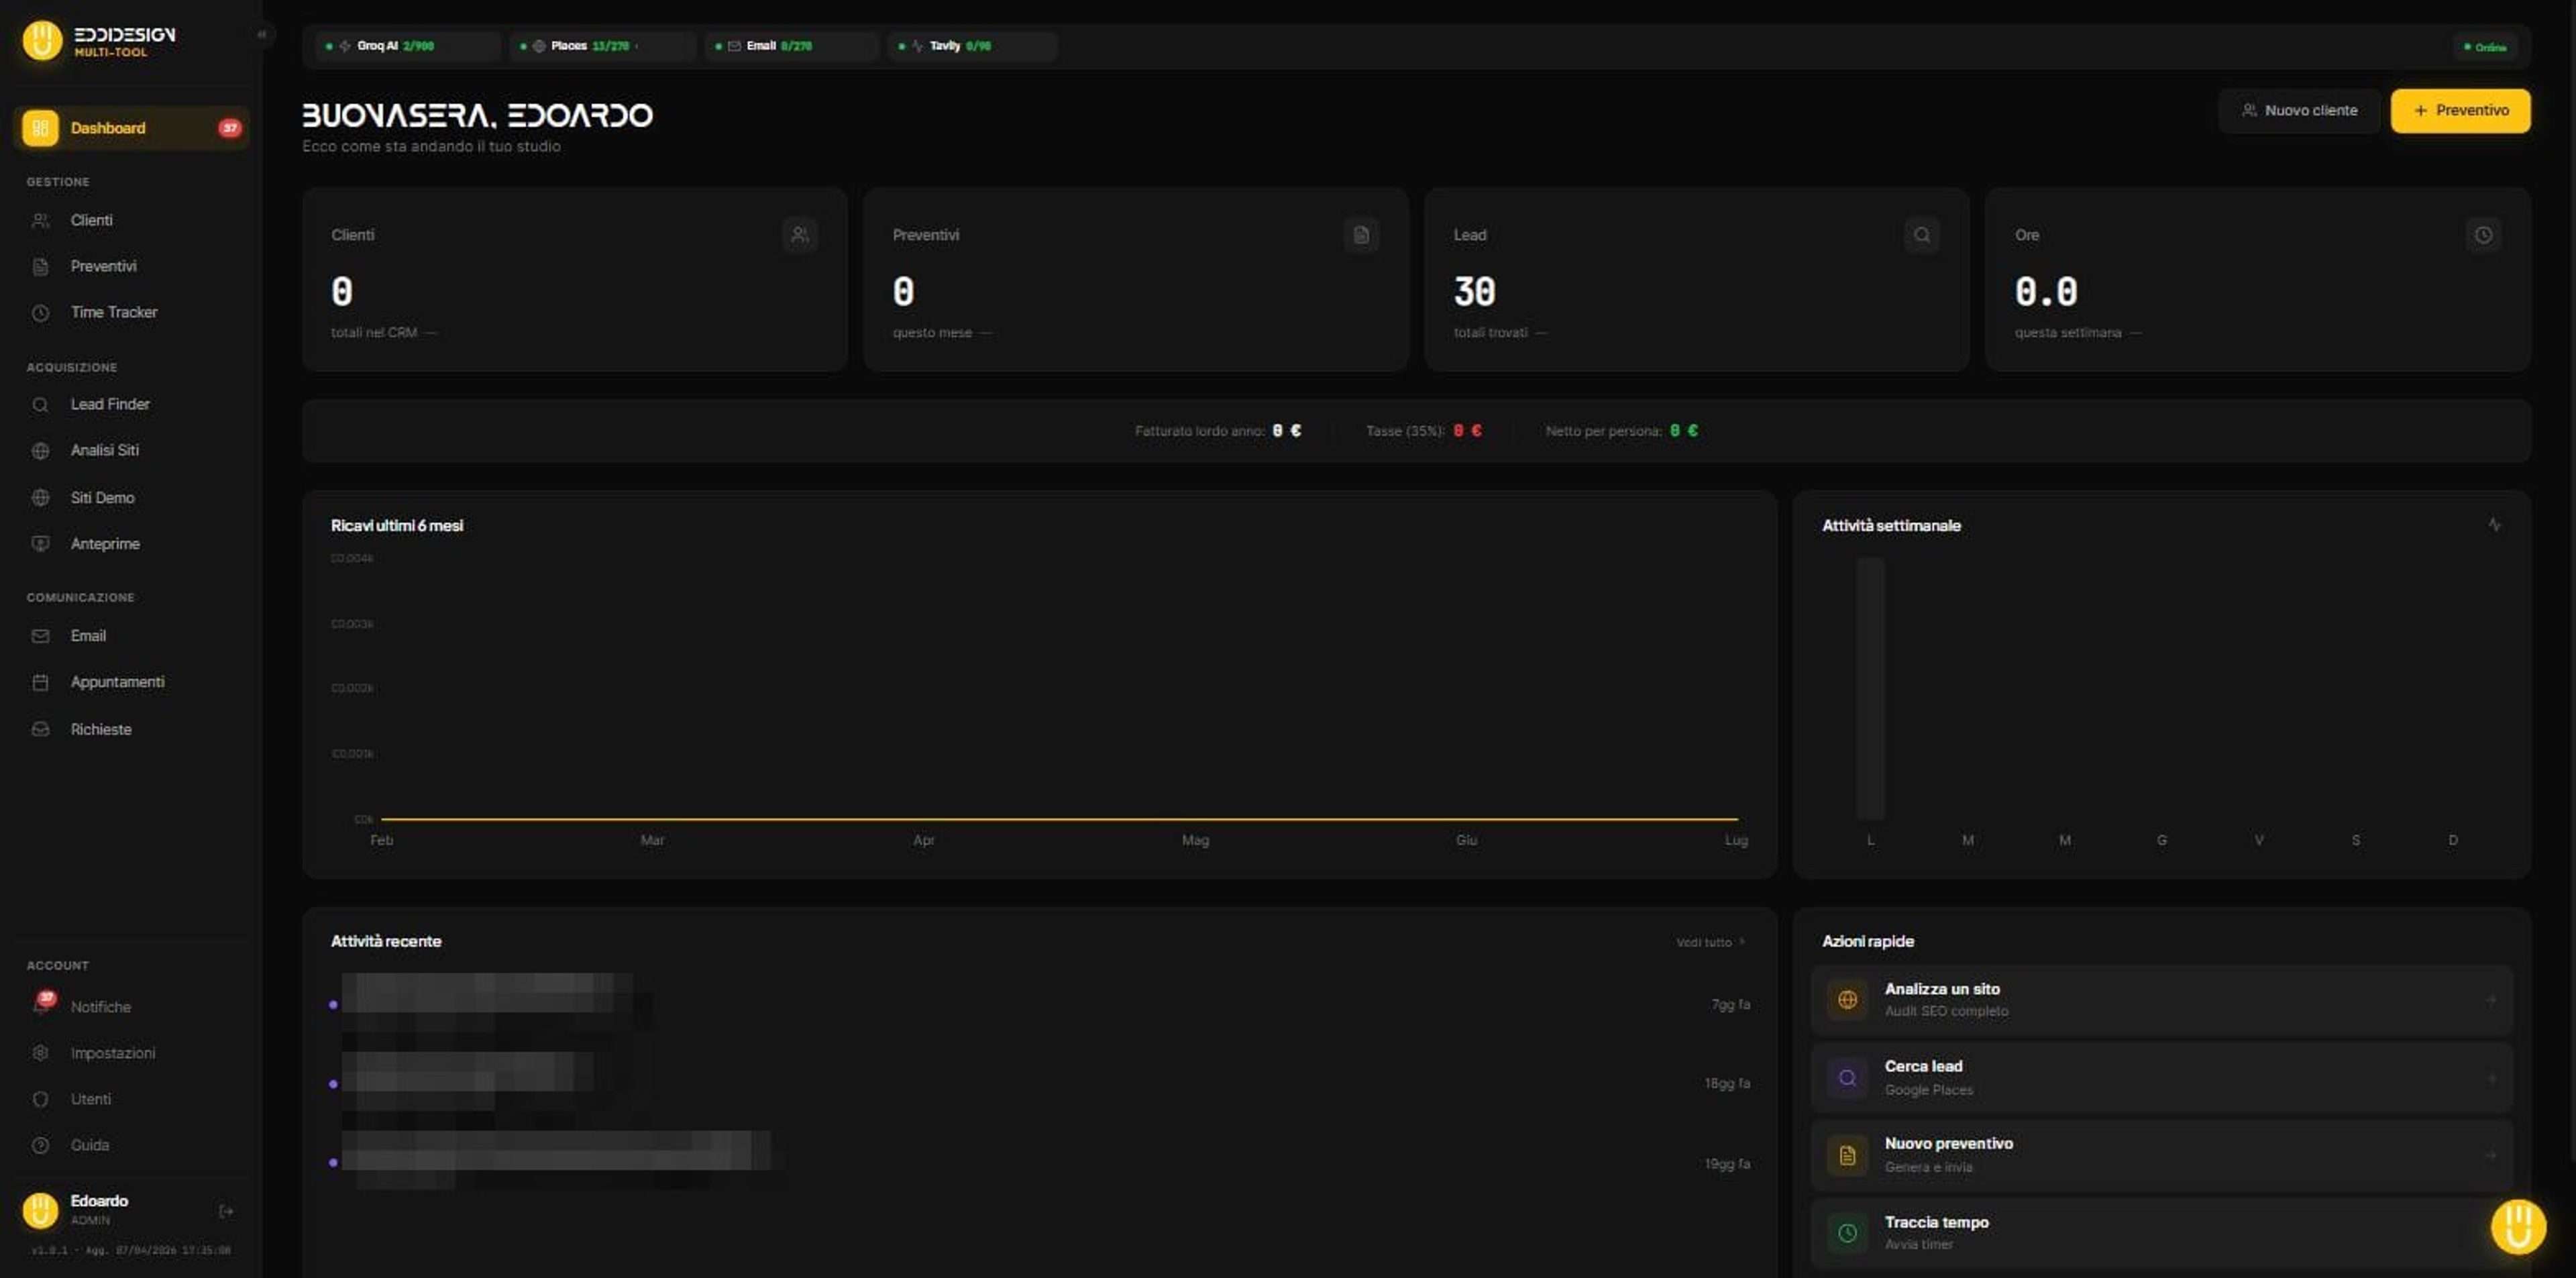This screenshot has width=2576, height=1278.
Task: Open the Dashboard menu item
Action: [131, 128]
